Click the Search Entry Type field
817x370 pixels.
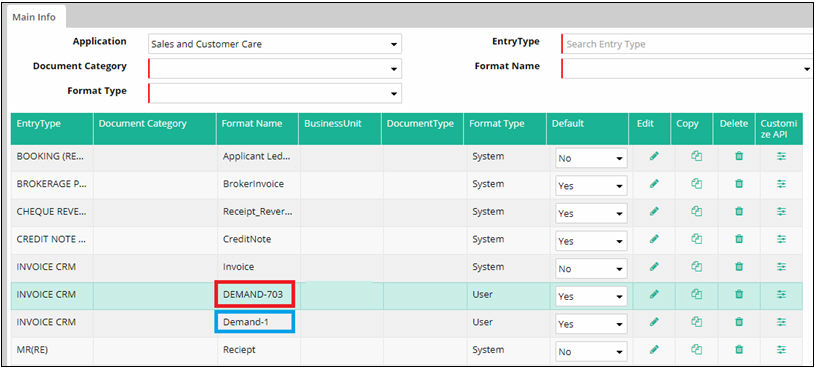tap(687, 44)
